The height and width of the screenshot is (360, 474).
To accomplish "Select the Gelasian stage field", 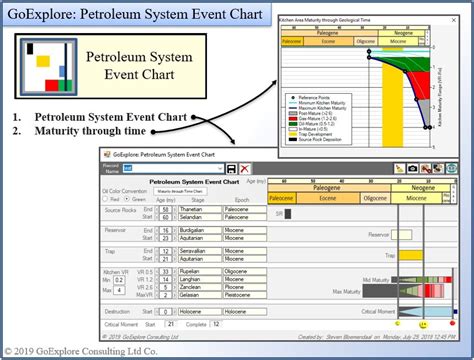I will (200, 295).
